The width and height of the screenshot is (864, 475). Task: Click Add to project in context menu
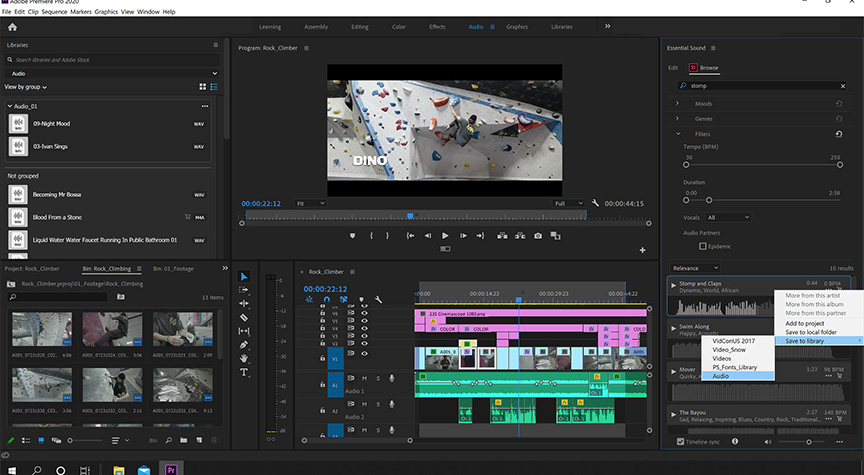tap(805, 323)
